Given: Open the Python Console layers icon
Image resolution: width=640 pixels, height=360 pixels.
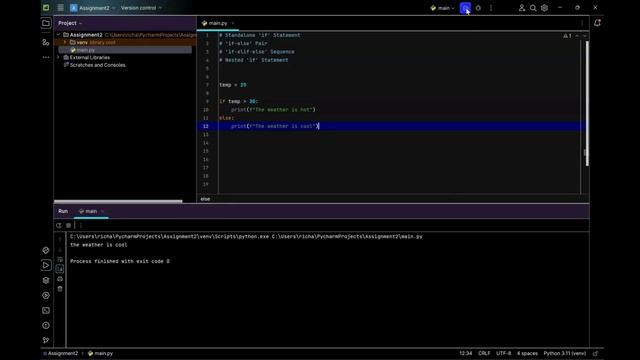Looking at the screenshot, I should click(x=46, y=280).
